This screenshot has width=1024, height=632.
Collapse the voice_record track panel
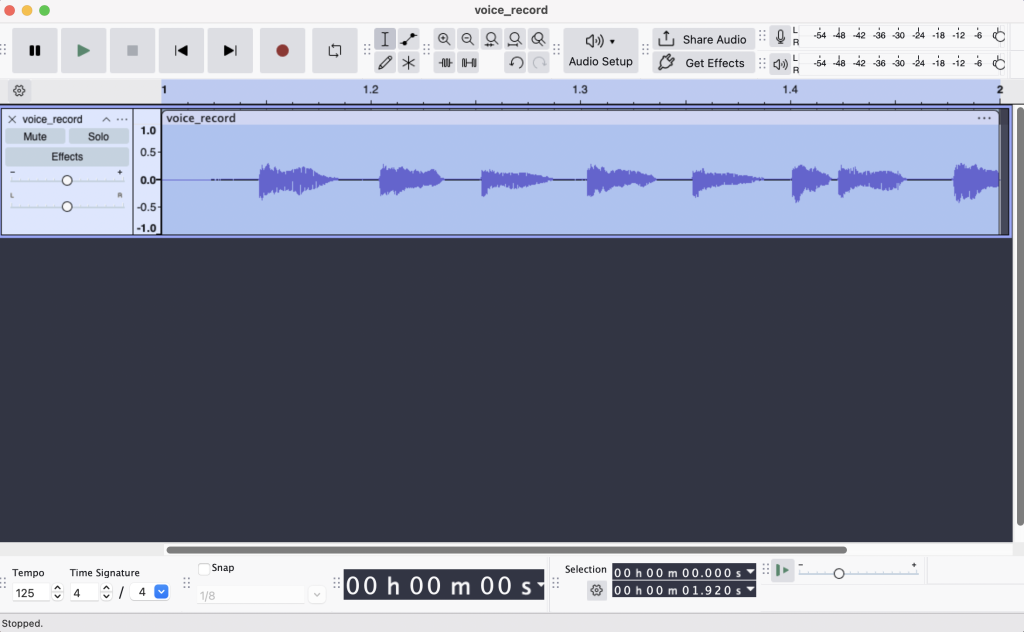click(106, 119)
